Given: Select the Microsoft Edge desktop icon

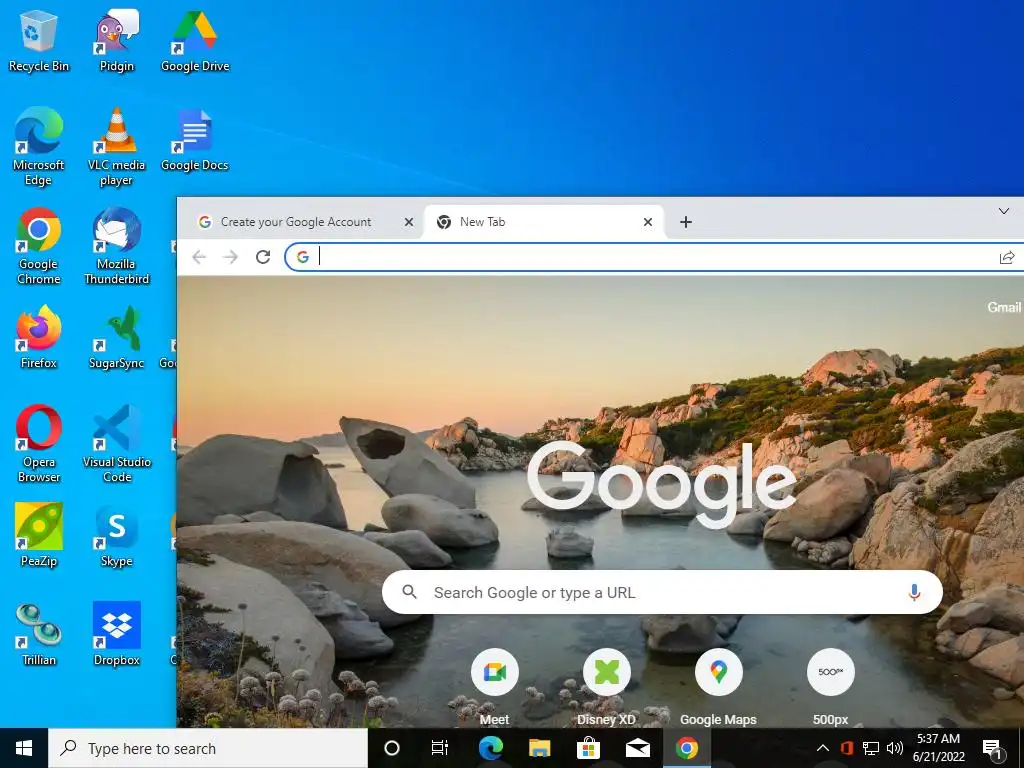Looking at the screenshot, I should pos(39,146).
